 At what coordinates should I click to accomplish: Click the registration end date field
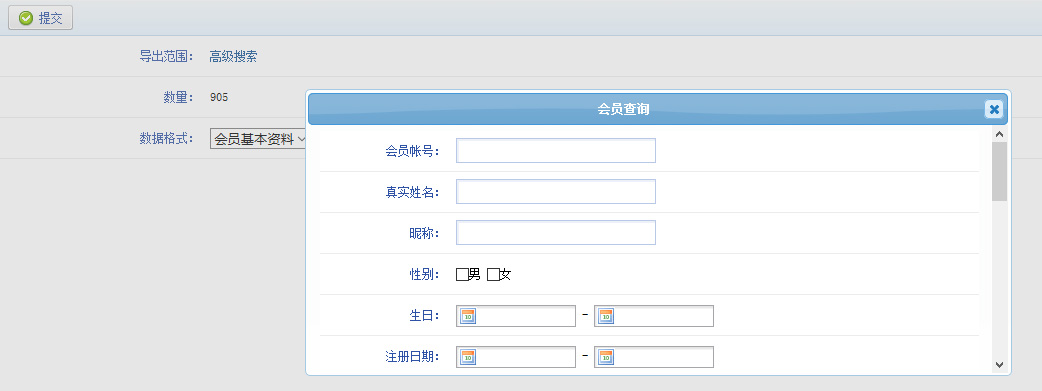[x=654, y=357]
